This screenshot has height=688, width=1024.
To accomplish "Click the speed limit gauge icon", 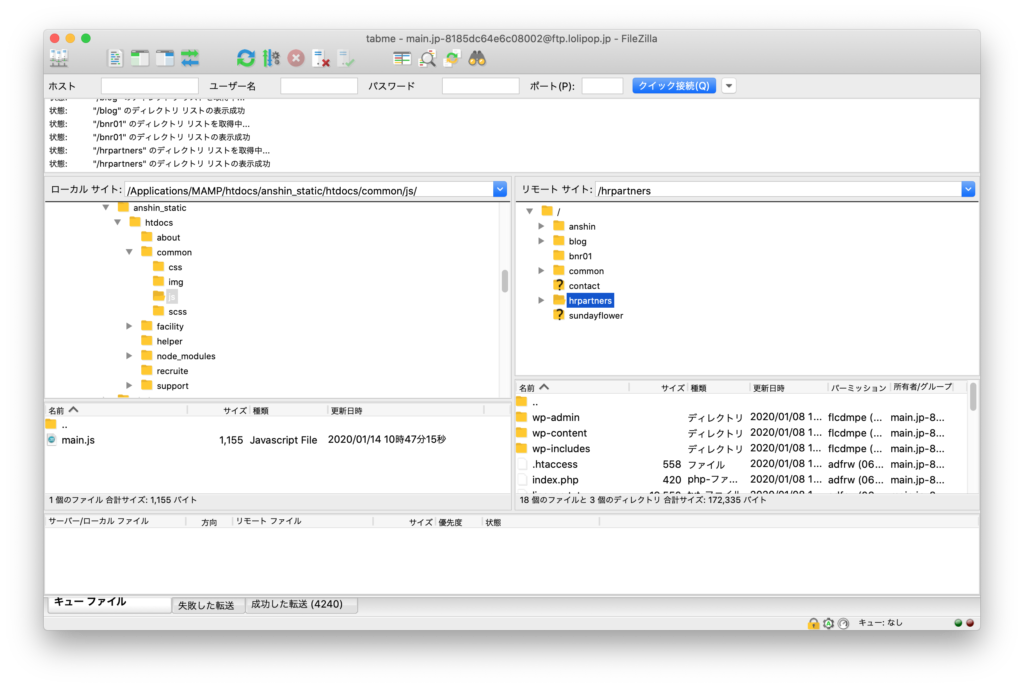I will pyautogui.click(x=843, y=623).
